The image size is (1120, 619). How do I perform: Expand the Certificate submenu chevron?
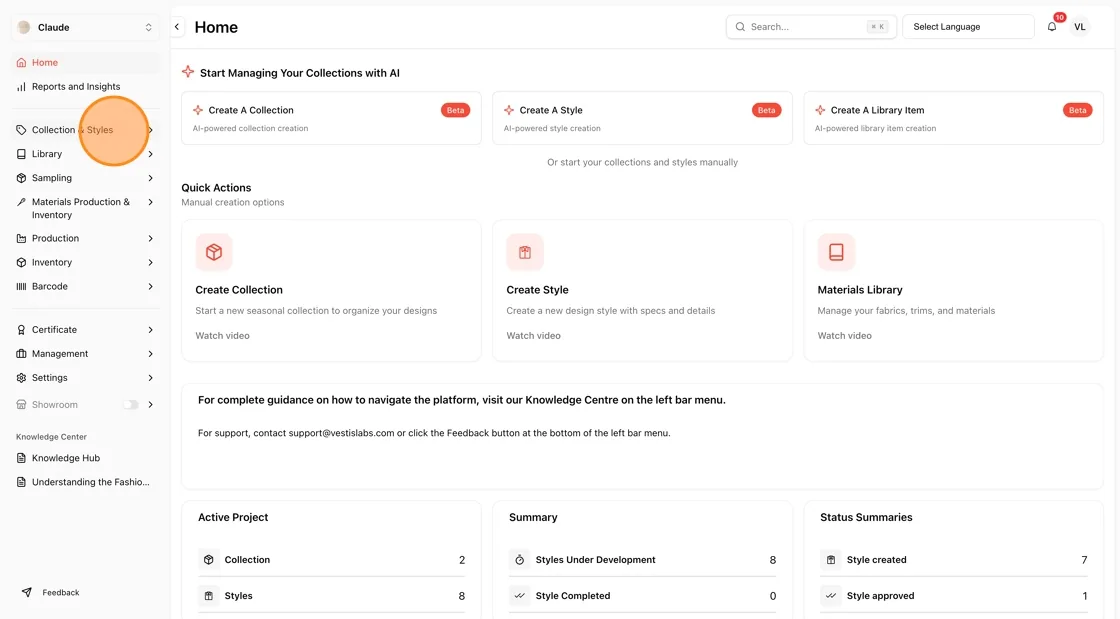point(151,330)
